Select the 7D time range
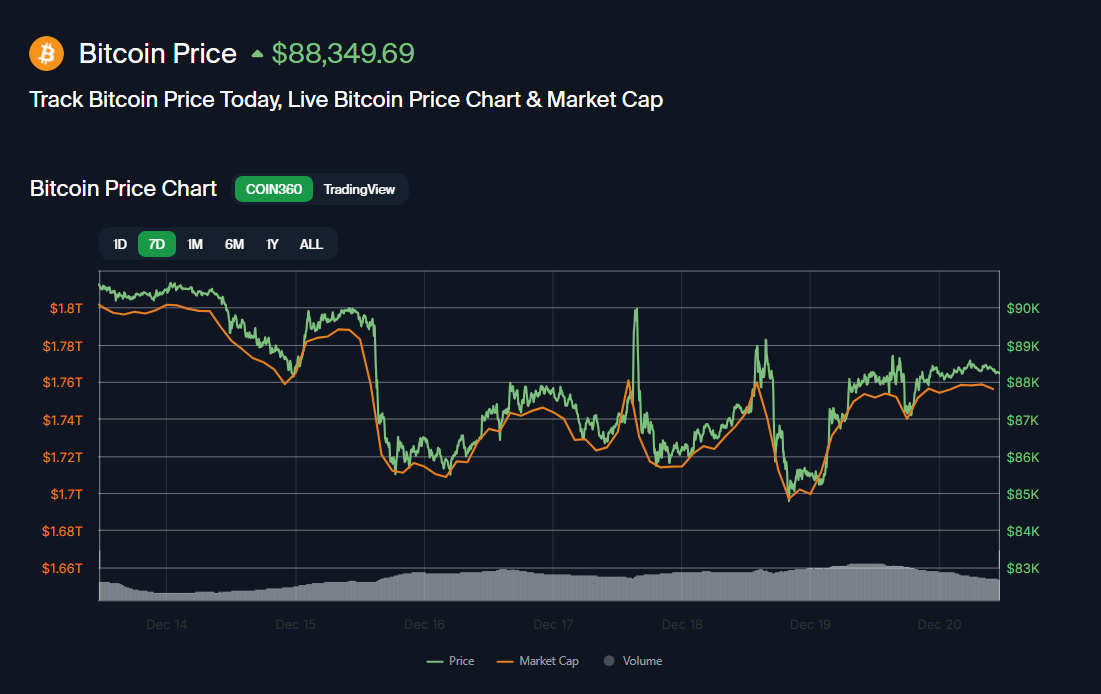This screenshot has height=694, width=1101. tap(156, 243)
